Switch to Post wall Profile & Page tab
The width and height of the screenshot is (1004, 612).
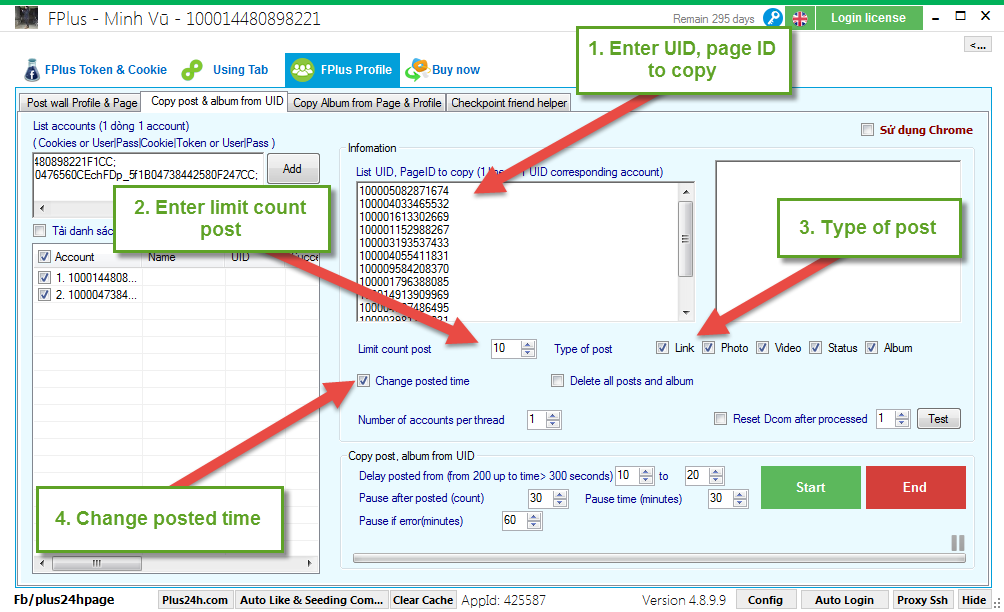point(80,102)
